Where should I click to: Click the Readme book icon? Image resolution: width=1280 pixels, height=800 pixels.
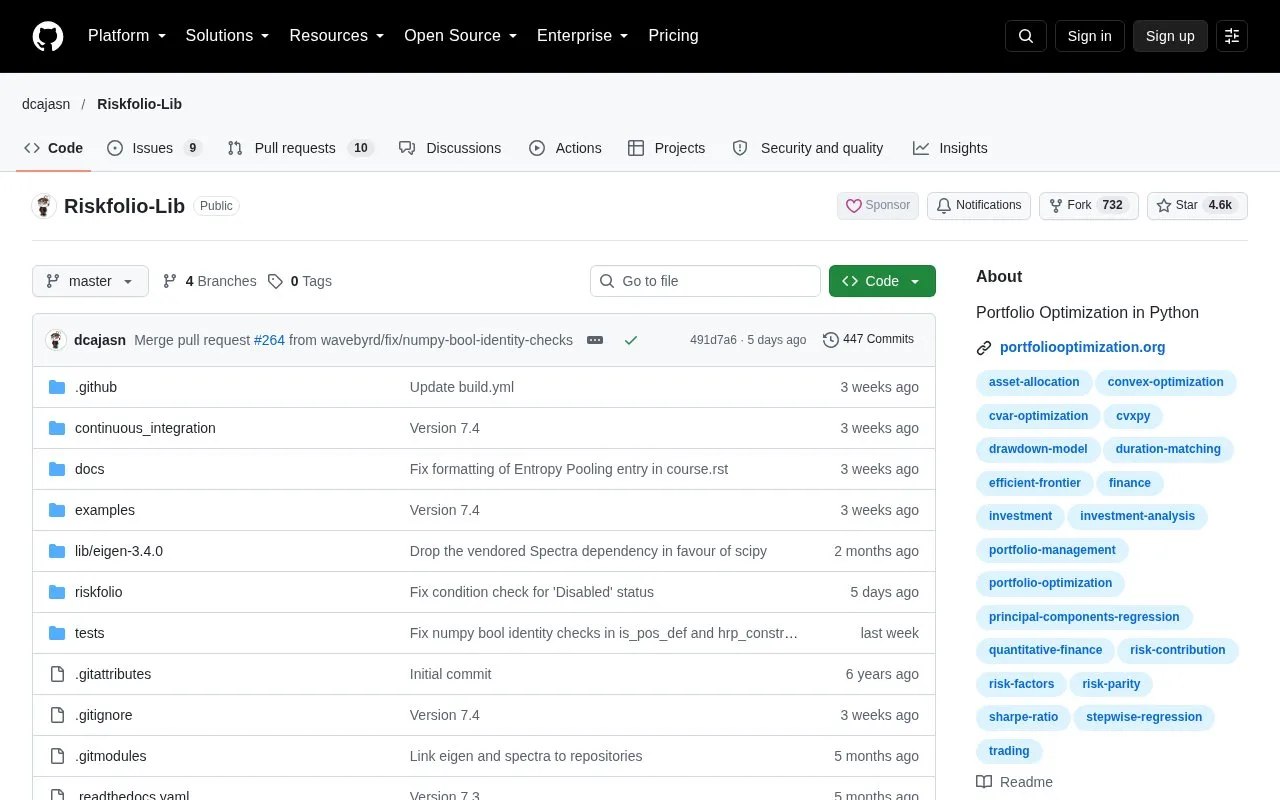click(984, 782)
